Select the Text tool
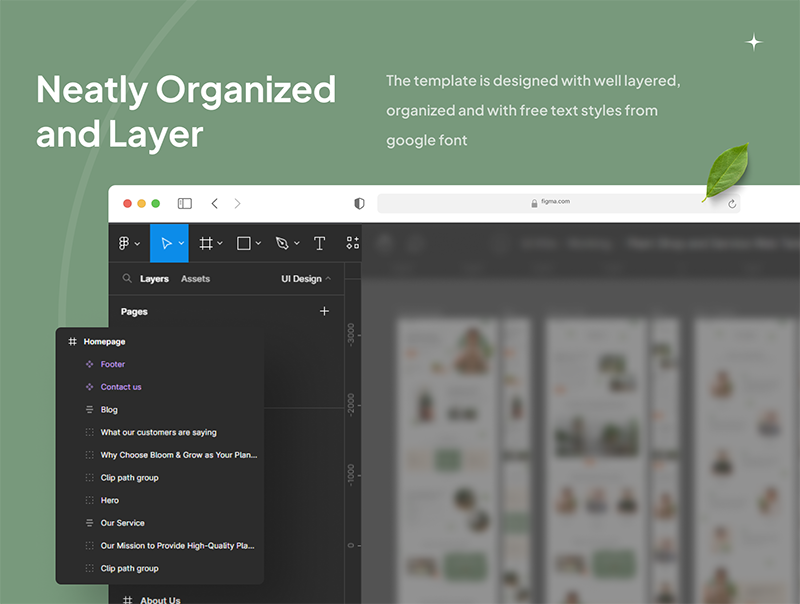Viewport: 800px width, 604px height. 320,243
